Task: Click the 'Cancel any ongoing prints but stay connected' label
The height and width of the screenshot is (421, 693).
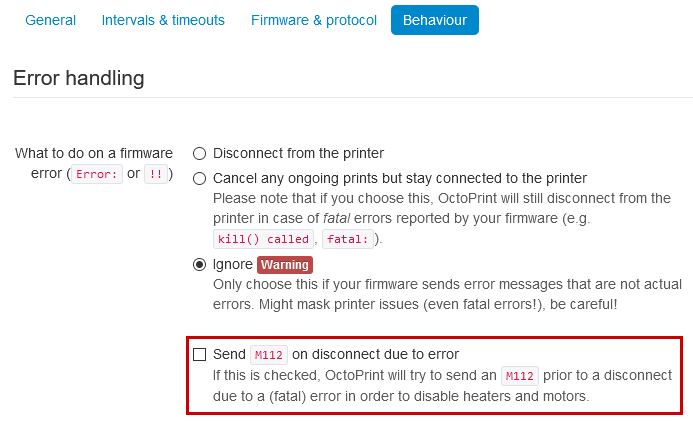Action: pyautogui.click(x=400, y=178)
